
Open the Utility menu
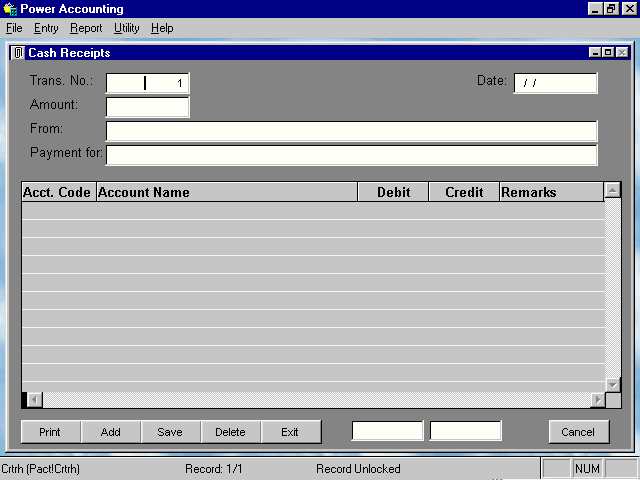[x=127, y=28]
